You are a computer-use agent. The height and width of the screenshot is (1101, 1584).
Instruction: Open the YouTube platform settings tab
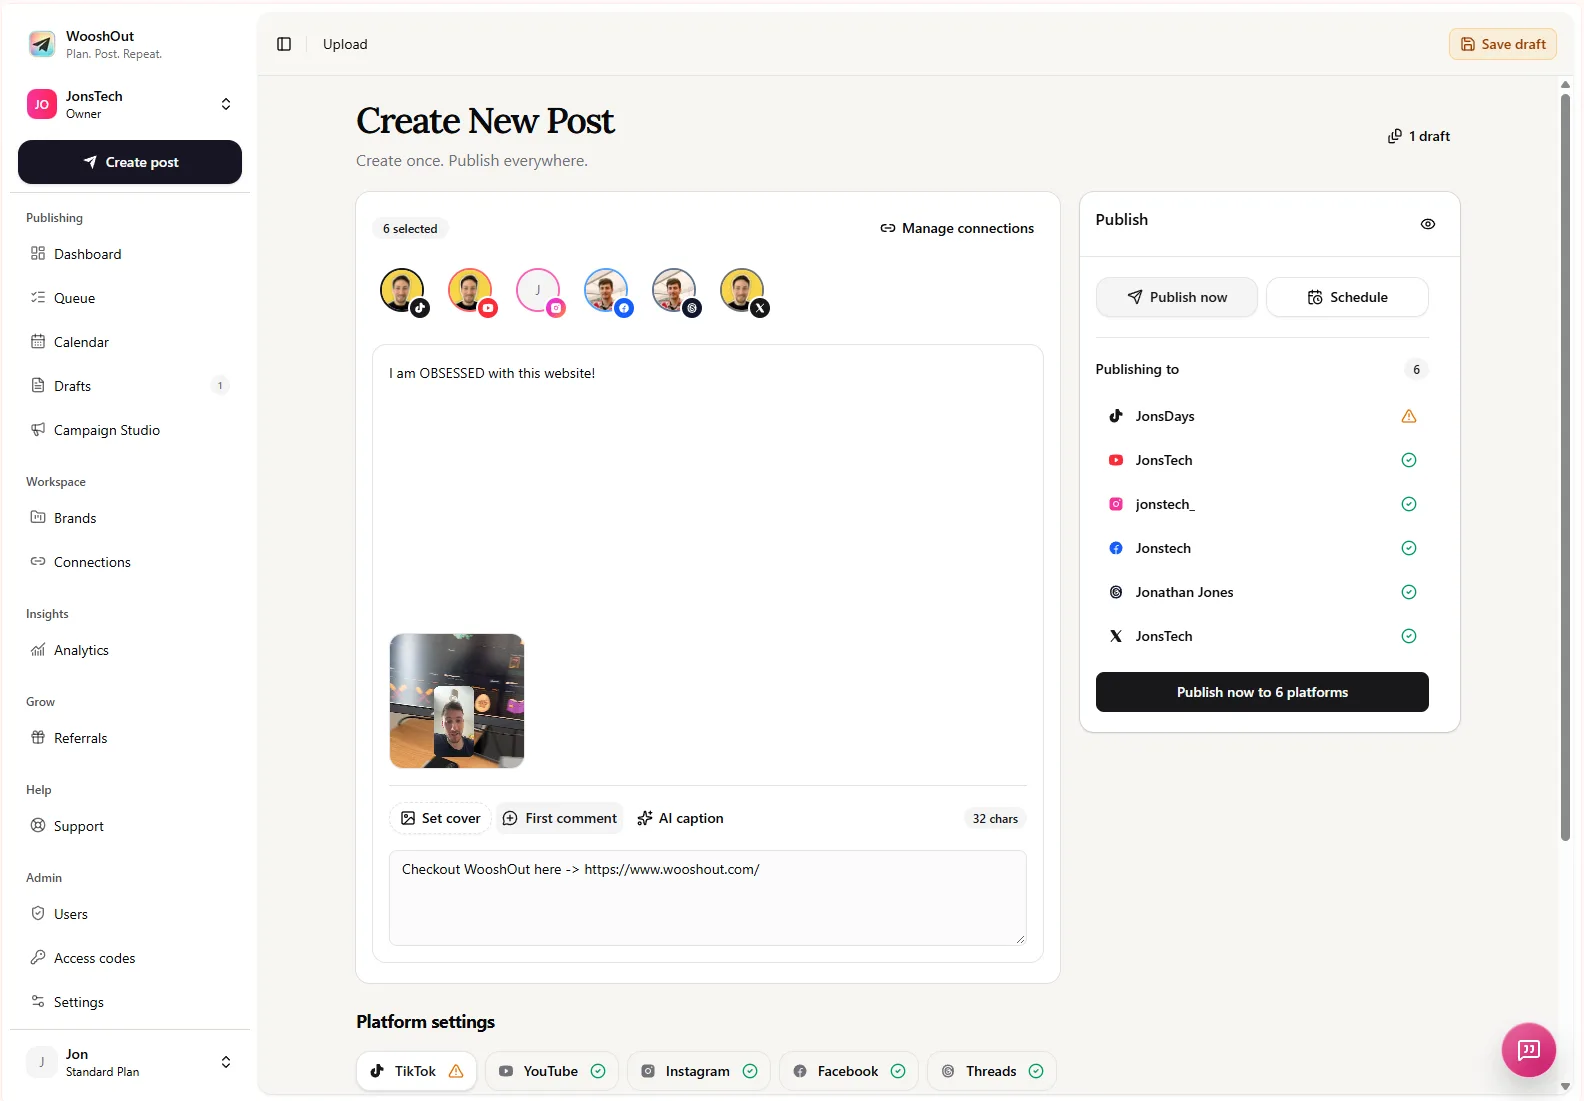(552, 1071)
